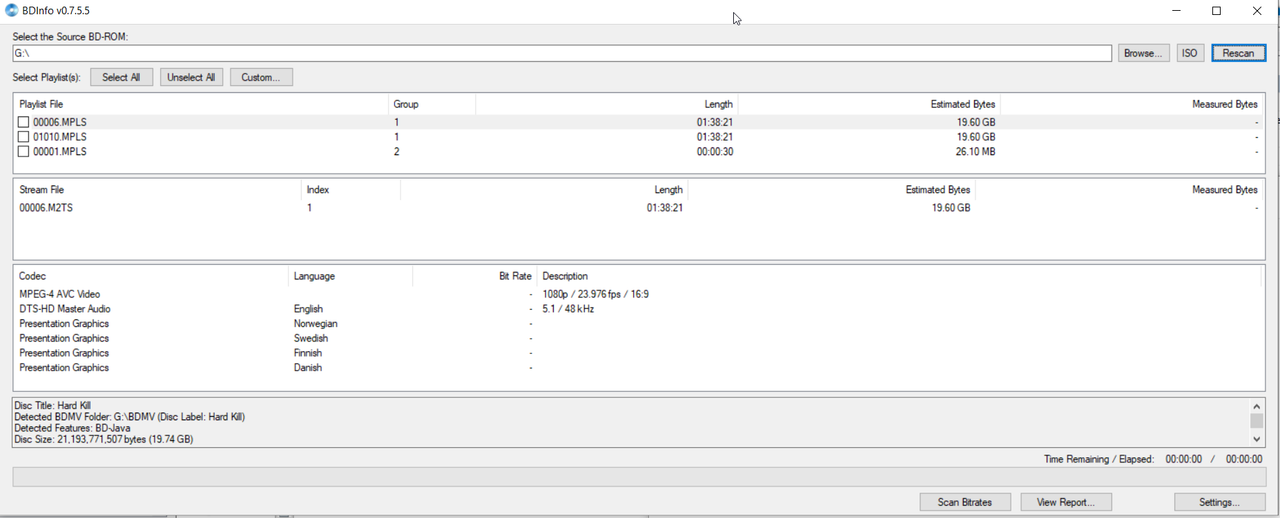Select the MPEG-4 AVC Video codec row
Viewport: 1280px width, 518px height.
[639, 294]
